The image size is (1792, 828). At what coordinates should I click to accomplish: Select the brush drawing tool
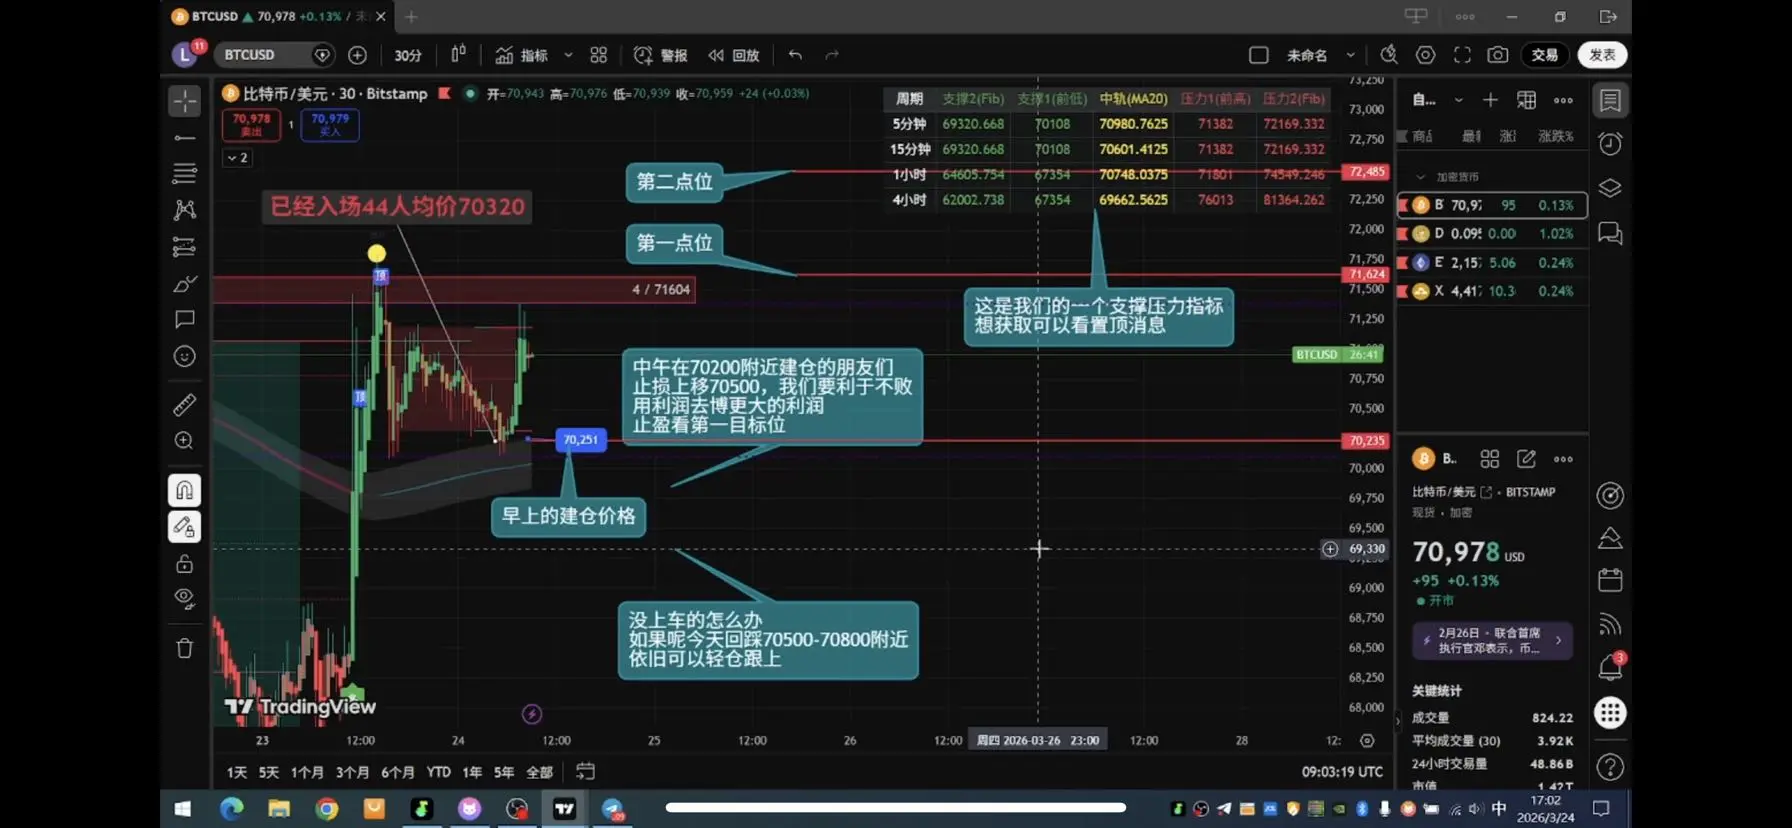point(185,284)
